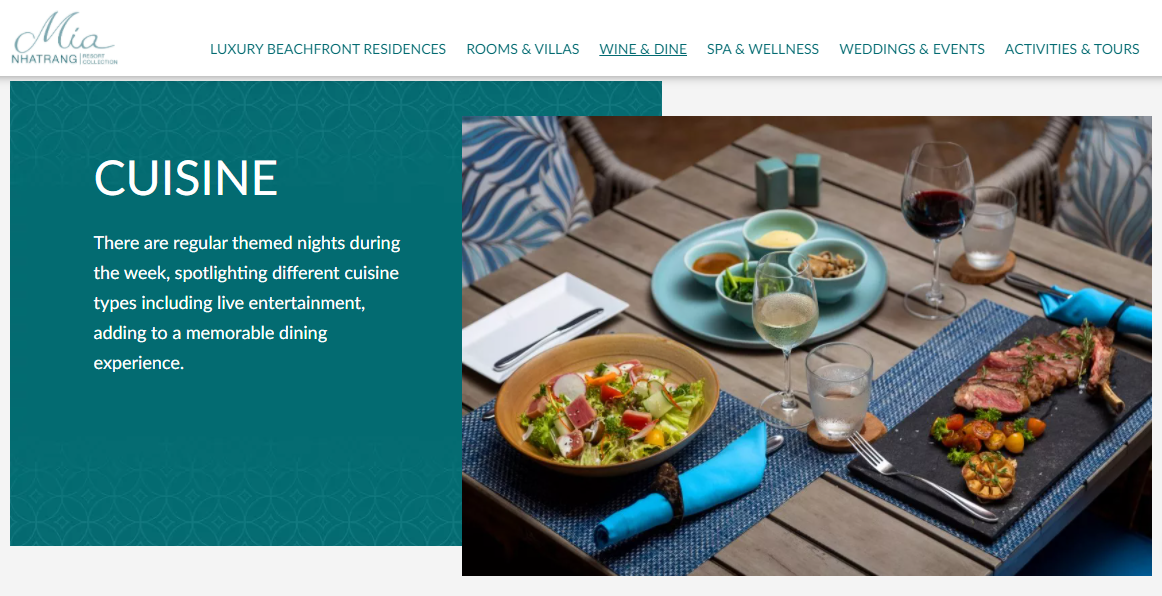The image size is (1162, 596).
Task: Open the Activities & Tours link
Action: 1072,49
